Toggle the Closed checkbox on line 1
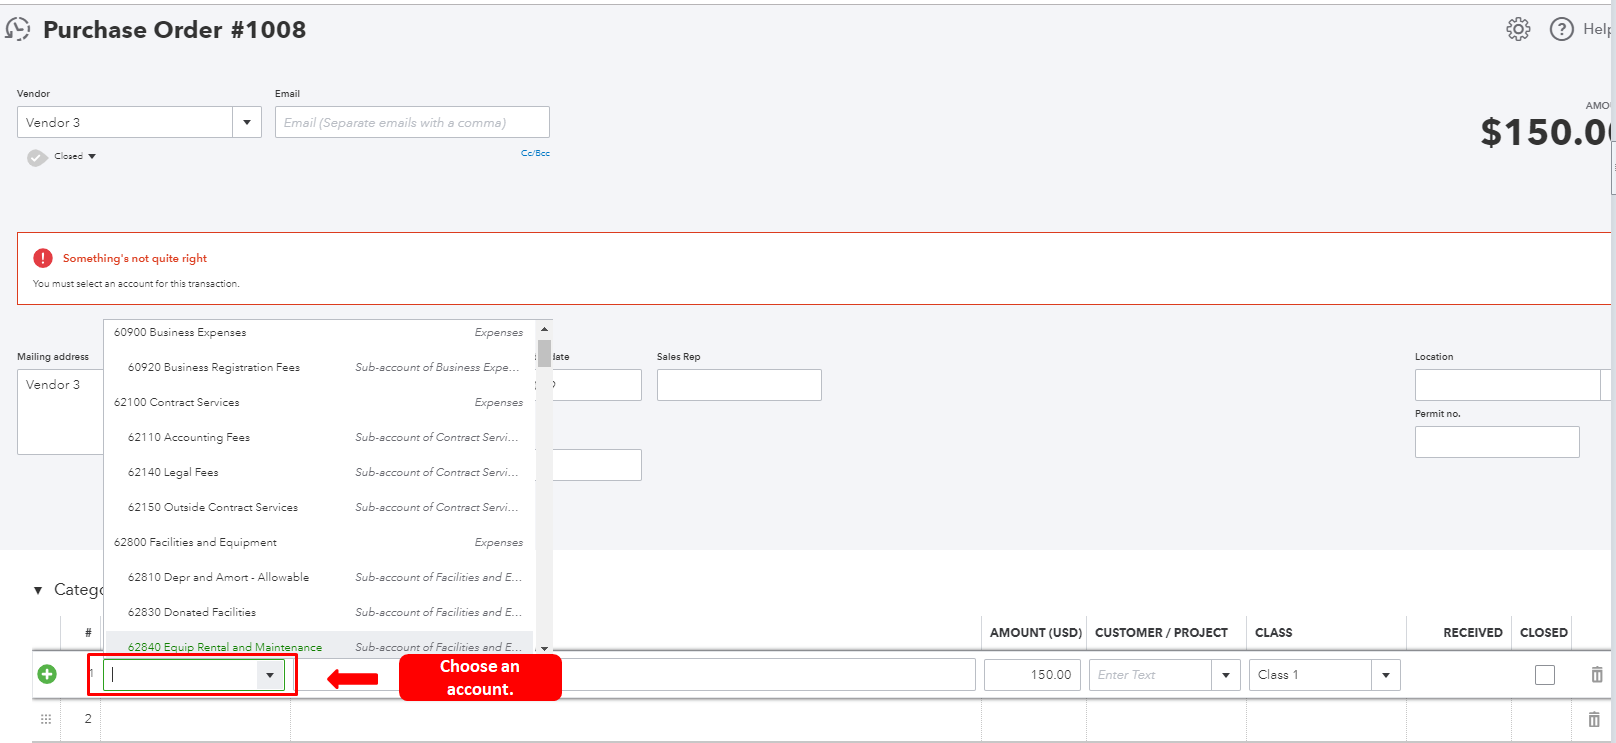This screenshot has height=743, width=1616. [1544, 675]
